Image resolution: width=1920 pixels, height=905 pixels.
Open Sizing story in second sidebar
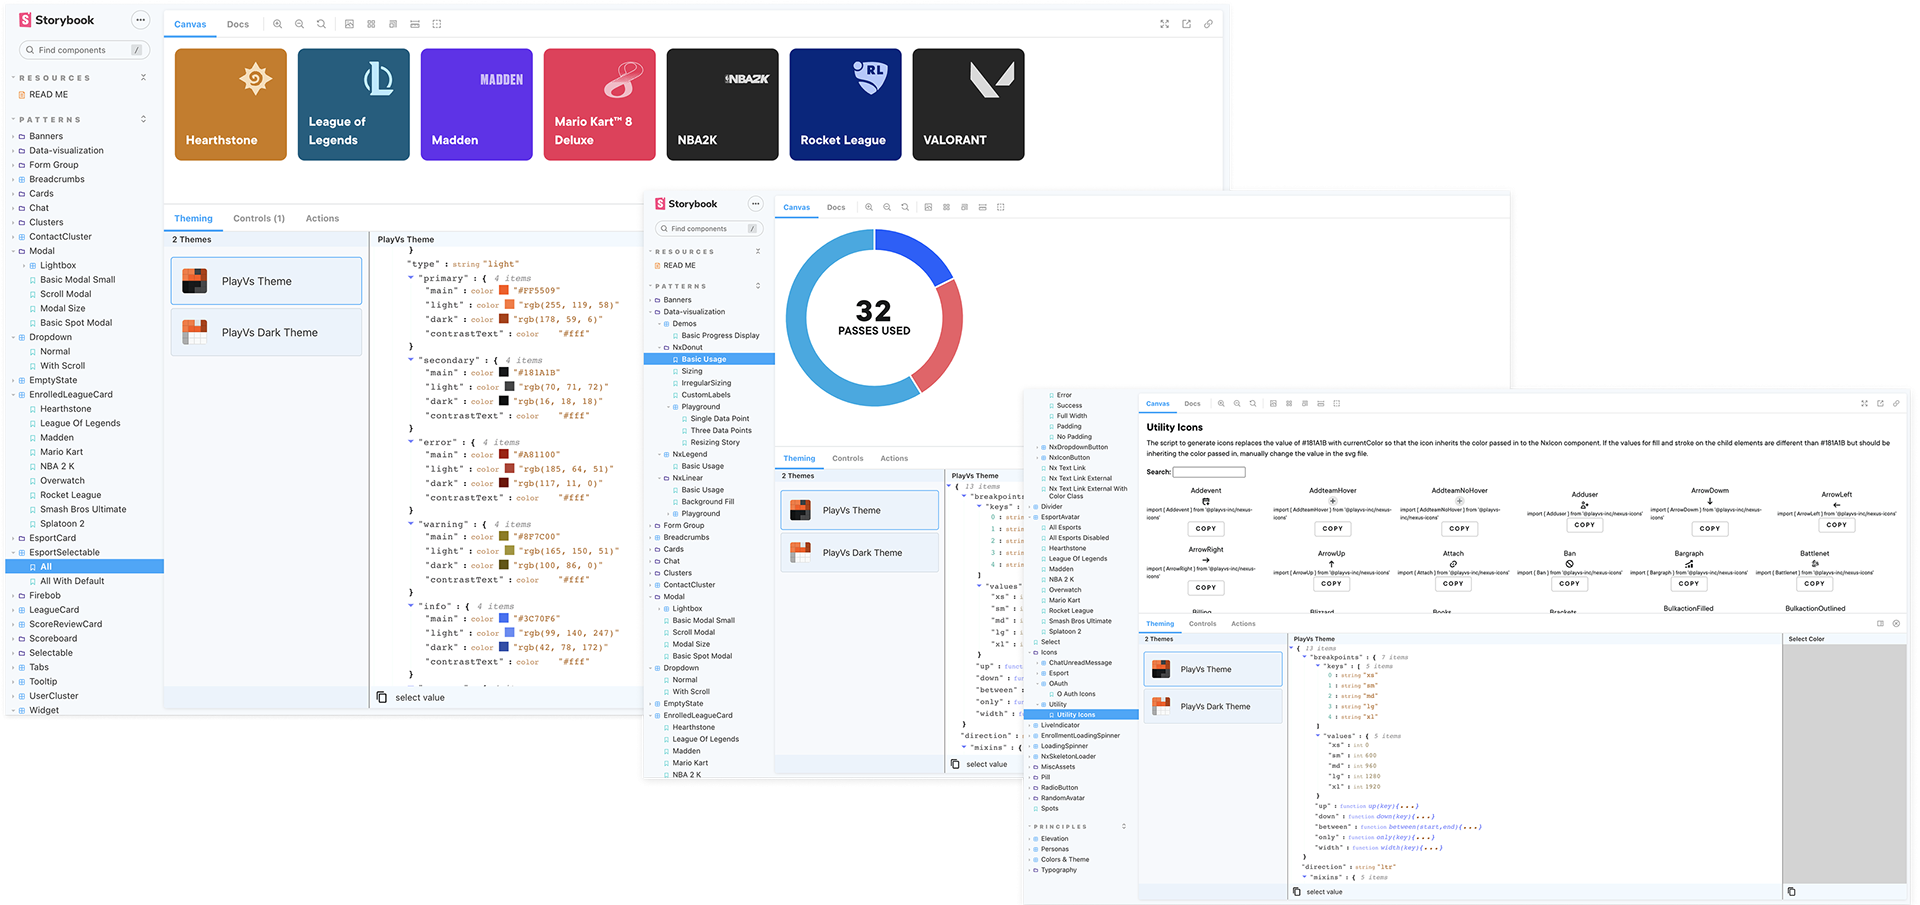click(692, 371)
